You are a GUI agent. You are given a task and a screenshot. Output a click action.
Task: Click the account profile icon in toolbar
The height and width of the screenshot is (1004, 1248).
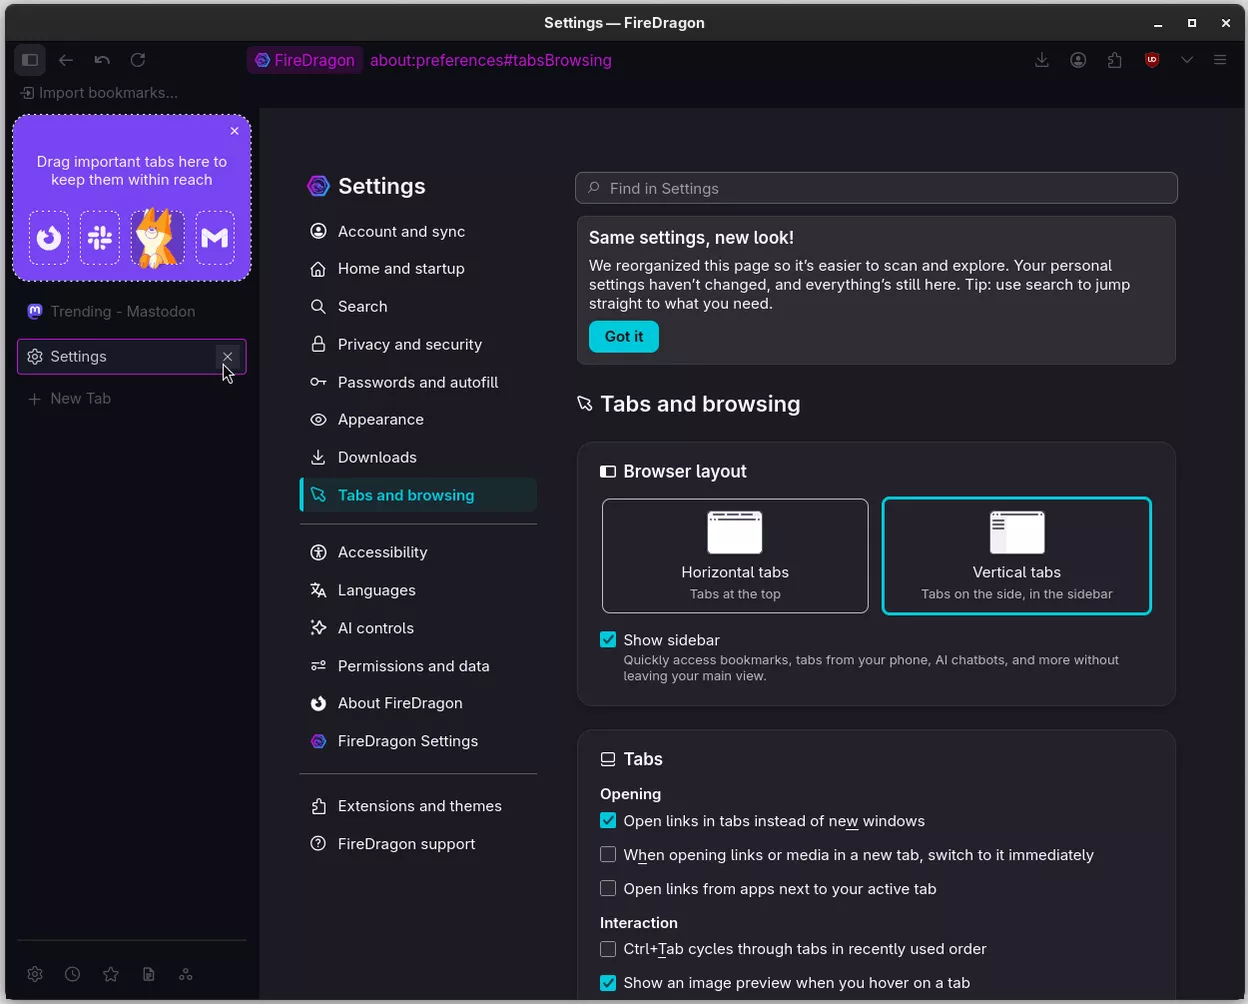point(1078,60)
